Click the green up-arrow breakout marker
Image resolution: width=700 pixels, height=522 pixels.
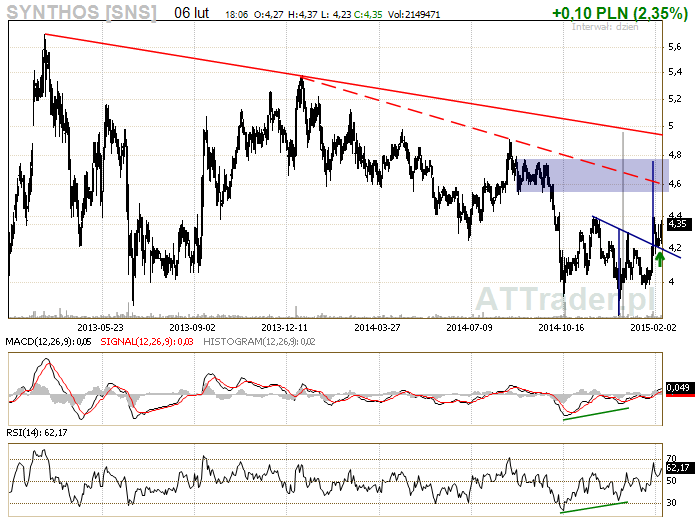(660, 259)
